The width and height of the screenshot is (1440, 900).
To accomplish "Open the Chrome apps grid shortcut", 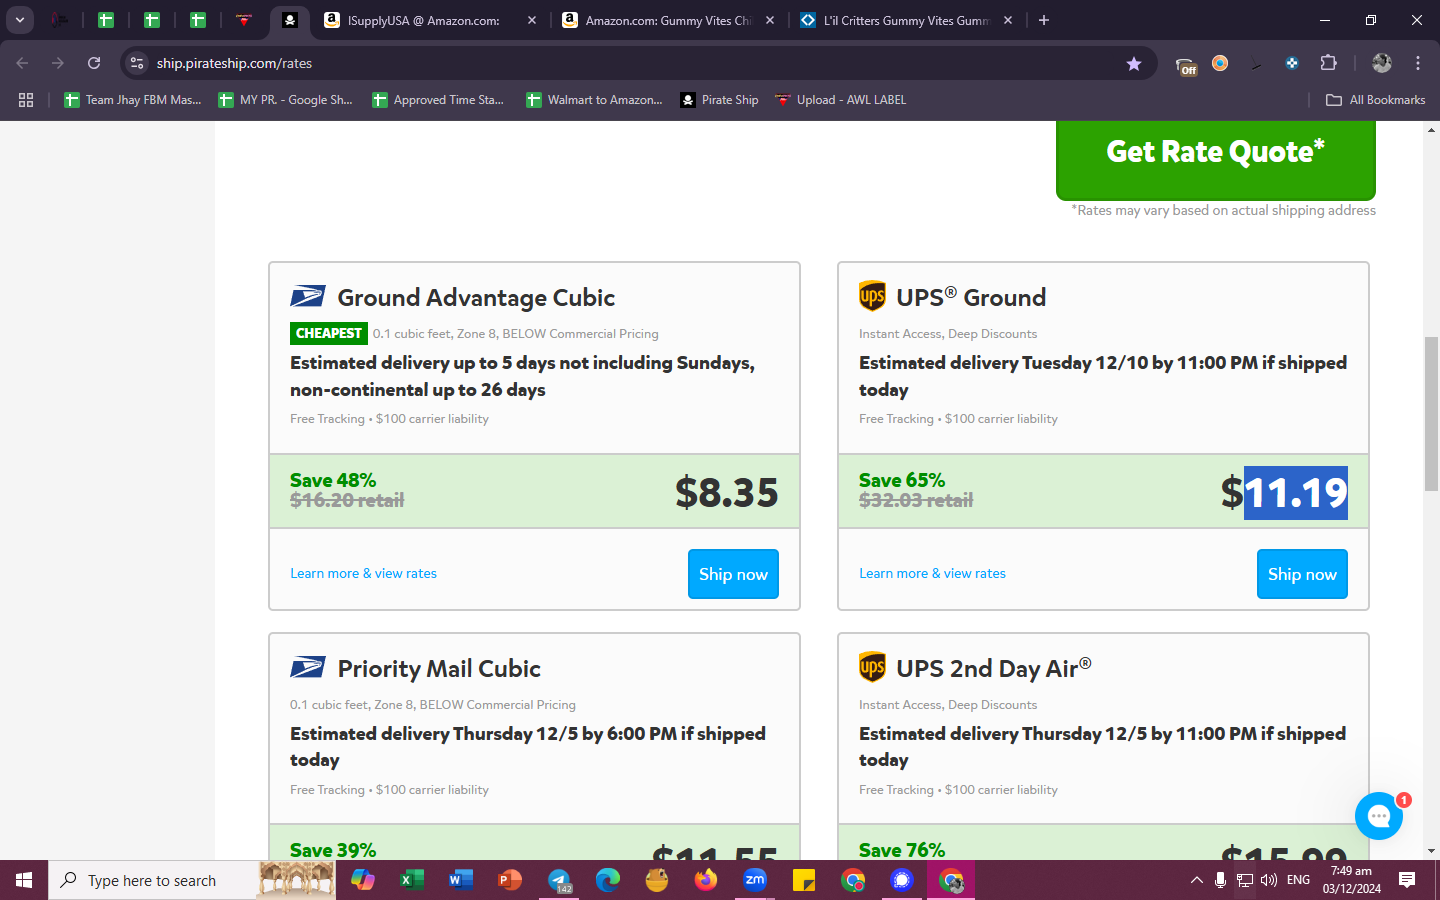I will tap(26, 100).
